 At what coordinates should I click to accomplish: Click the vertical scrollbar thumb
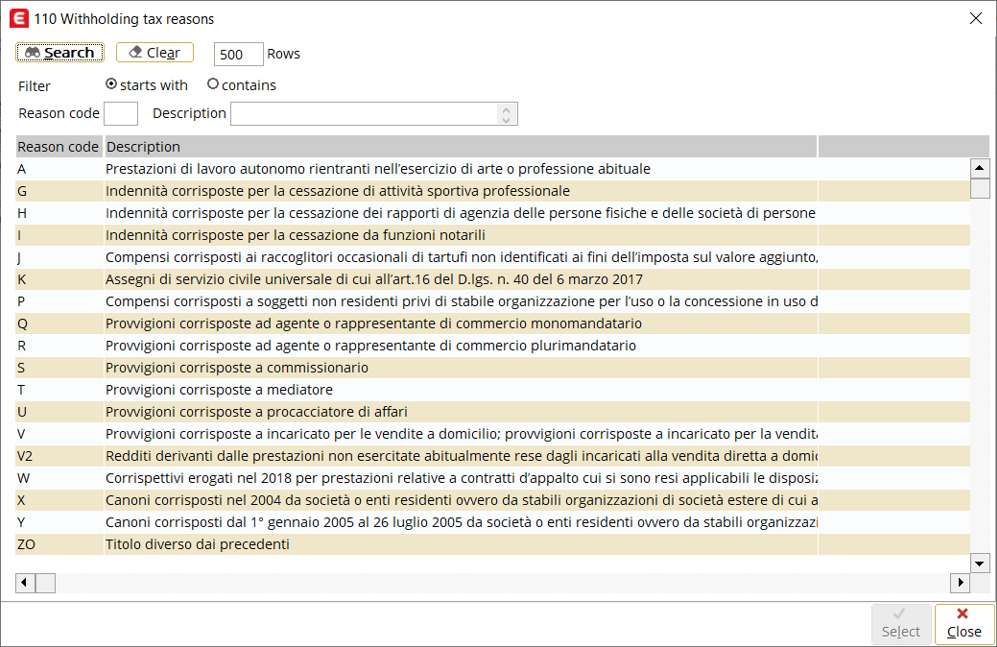coord(979,189)
